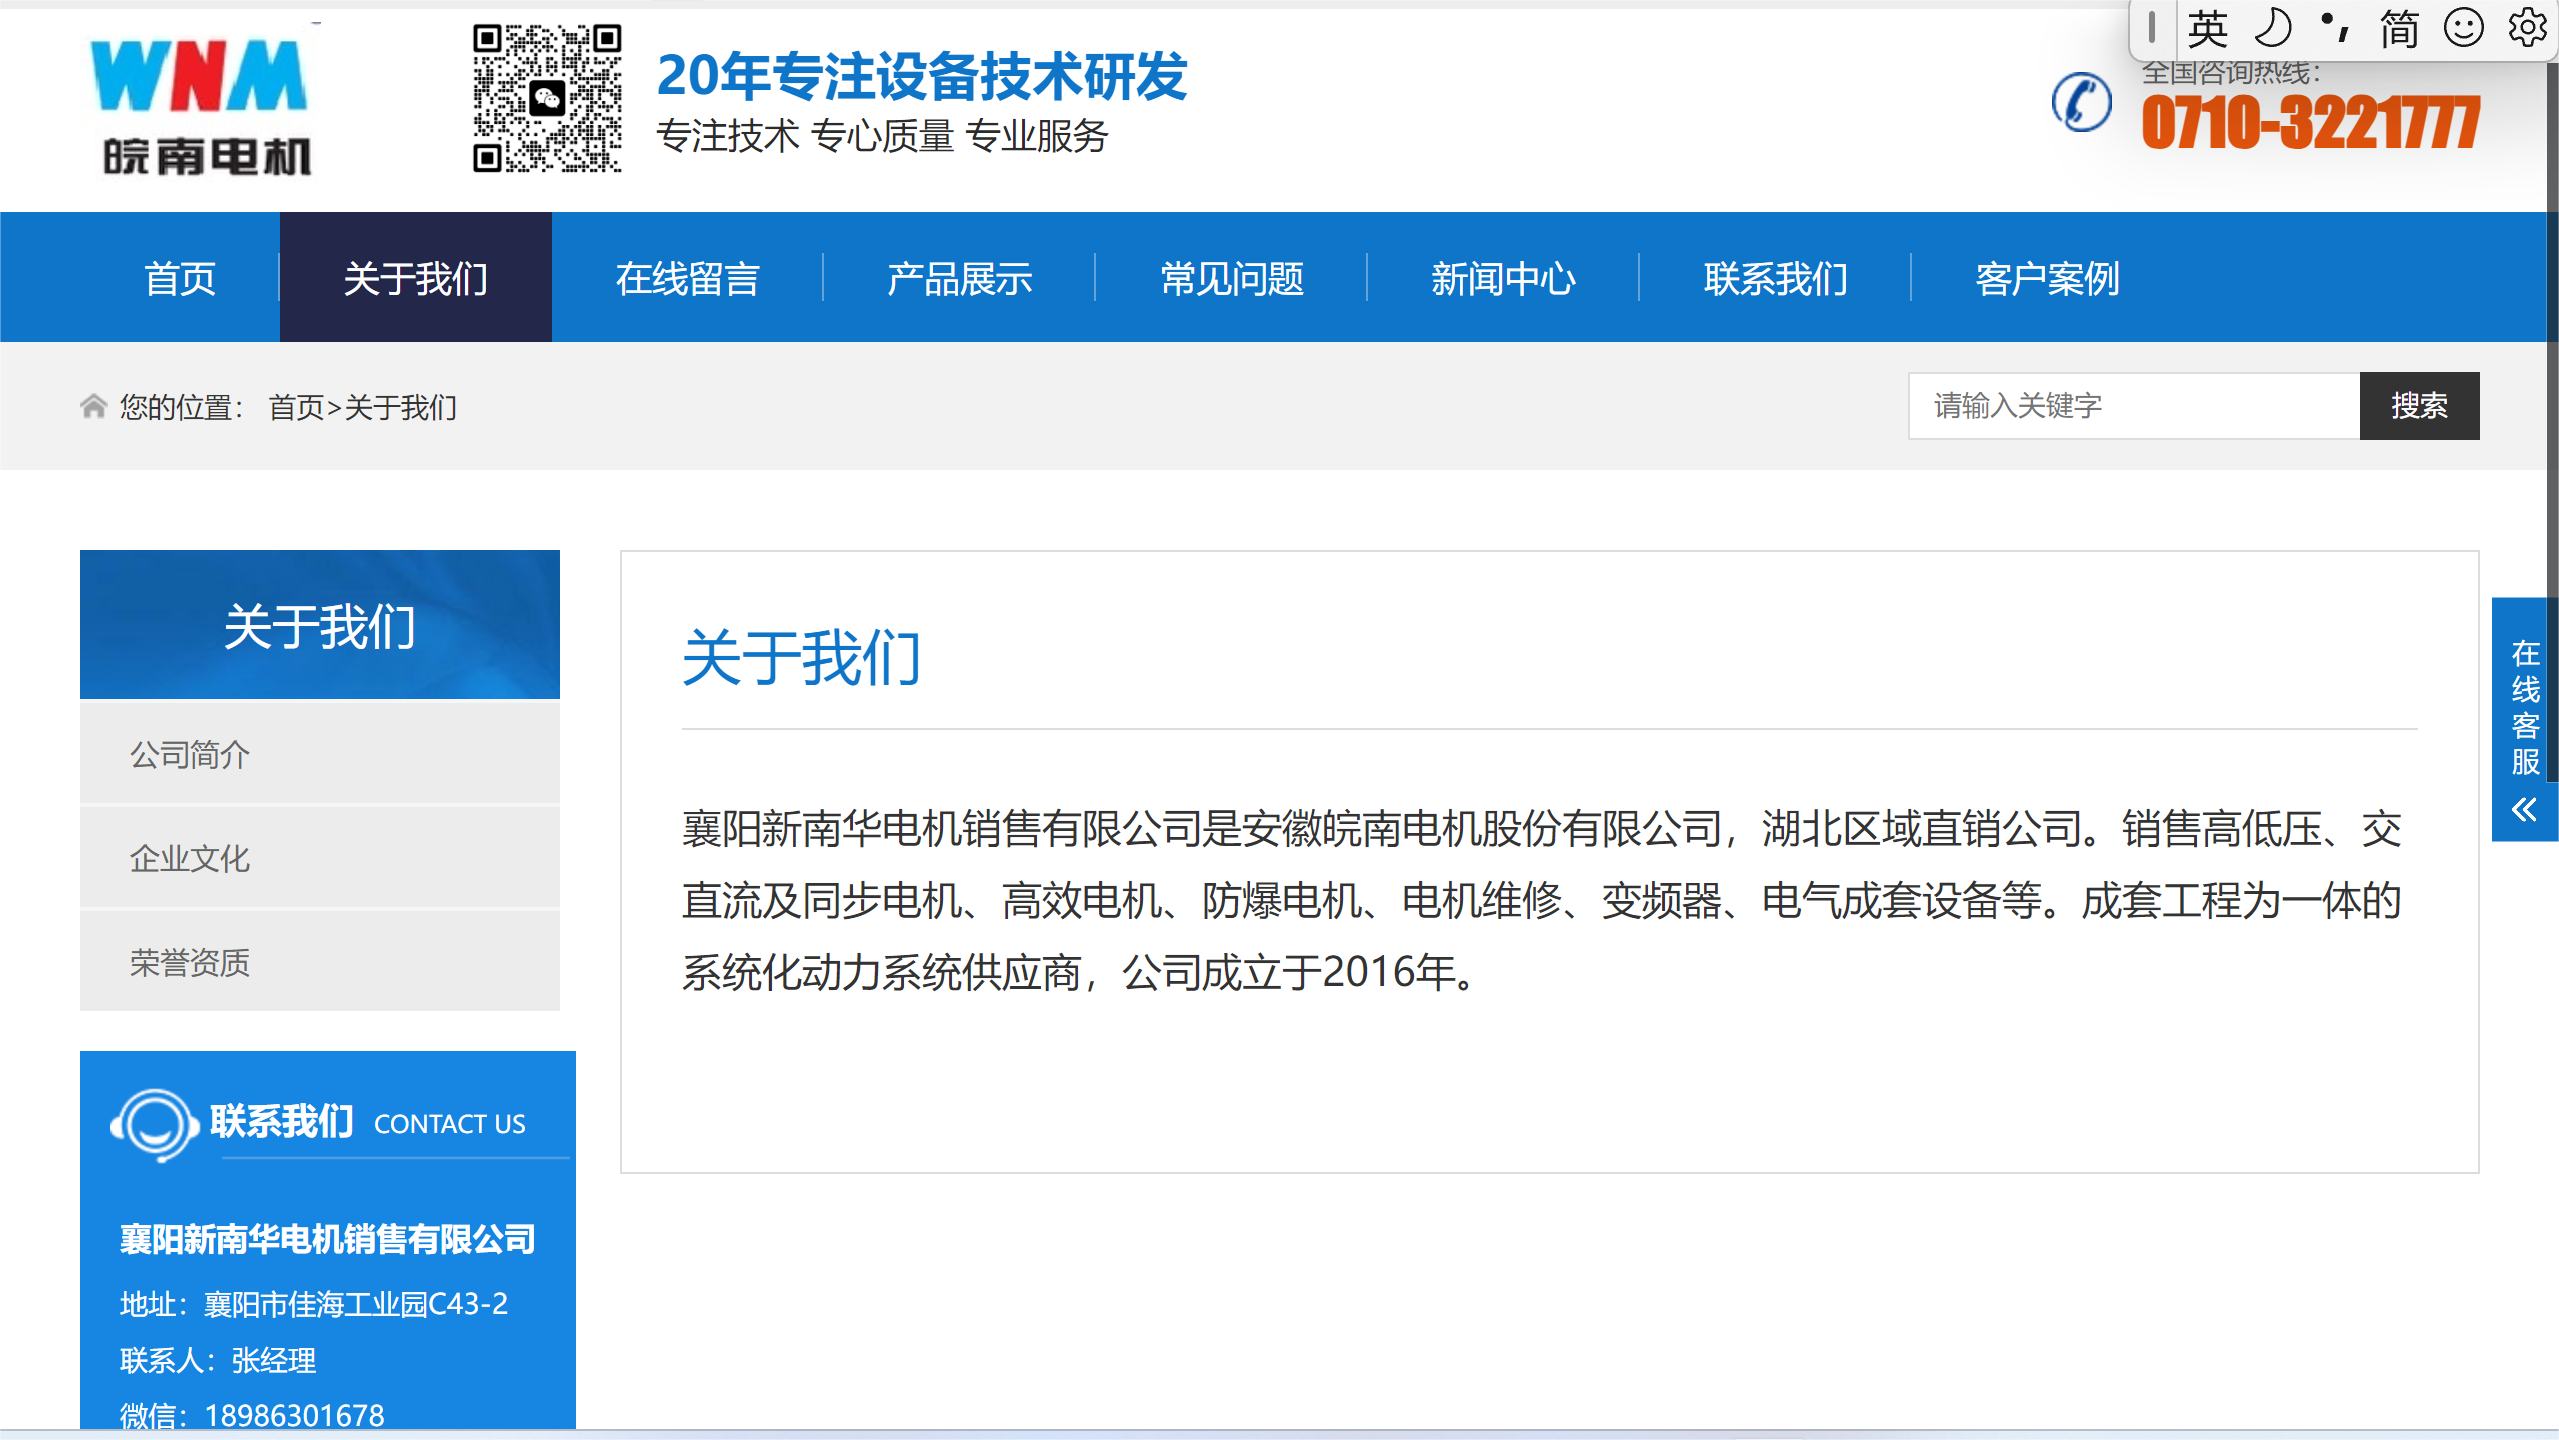Toggle IME English/Chinese mode indicator
The width and height of the screenshot is (2559, 1440).
tap(2206, 28)
